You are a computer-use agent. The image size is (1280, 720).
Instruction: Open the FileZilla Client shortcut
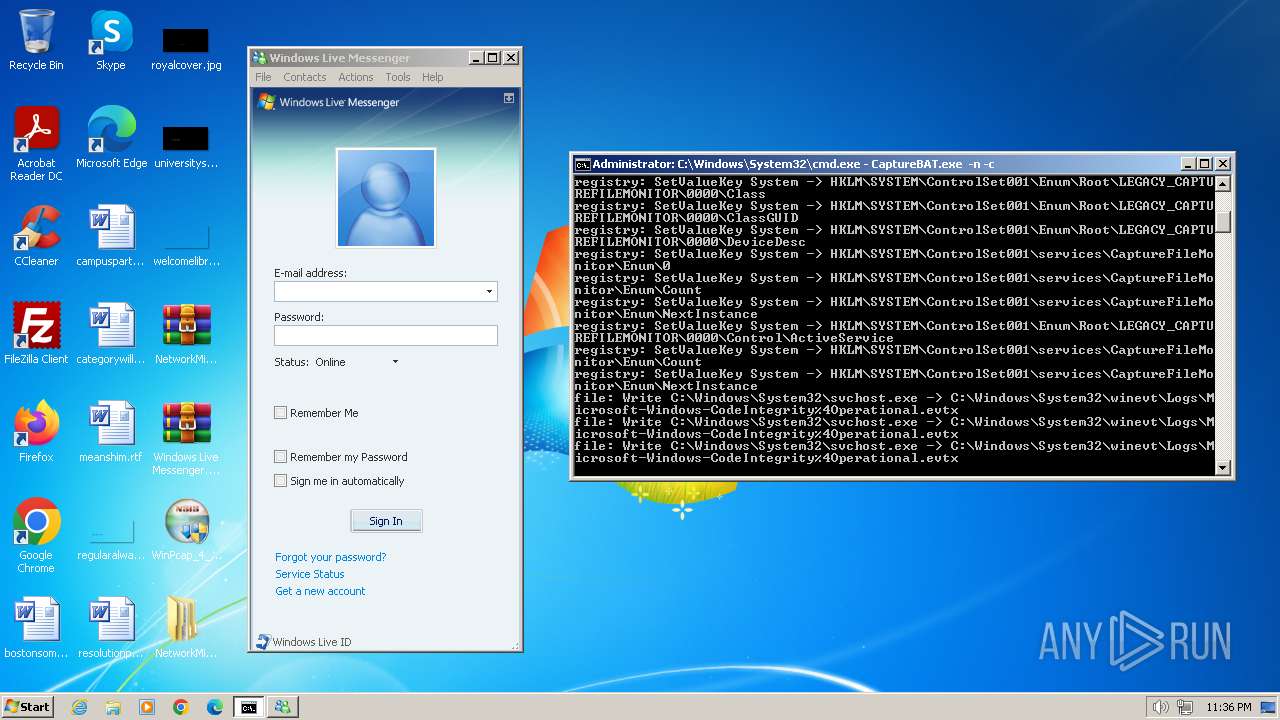point(36,334)
